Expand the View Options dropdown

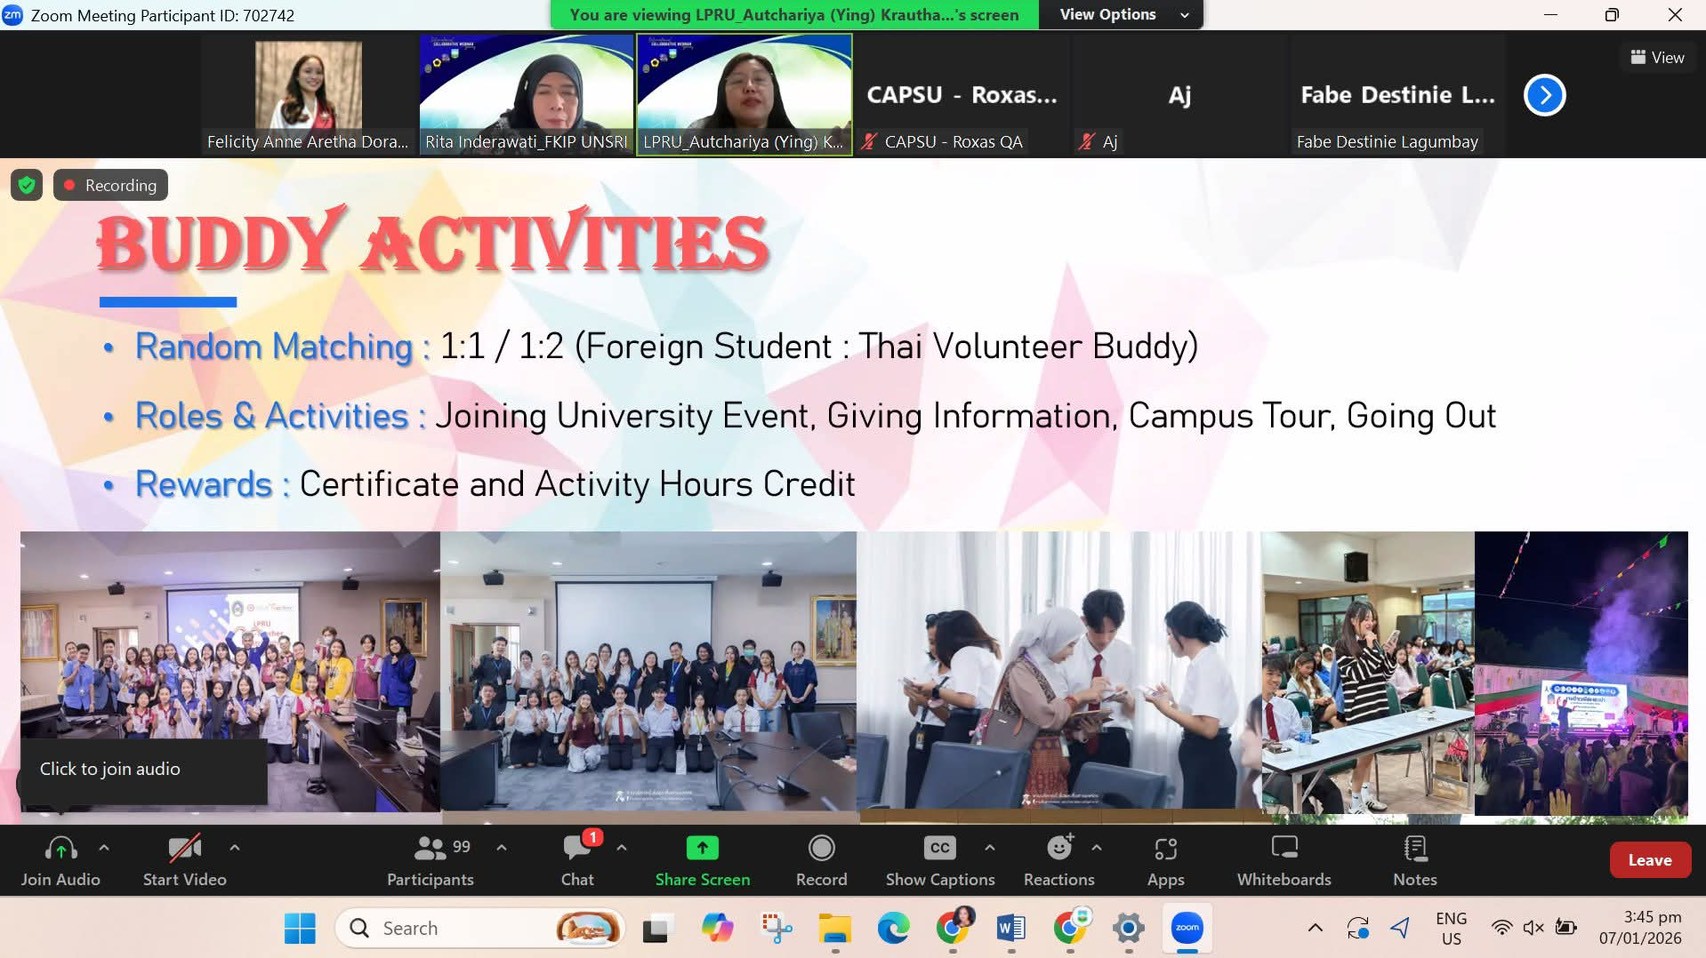point(1122,15)
